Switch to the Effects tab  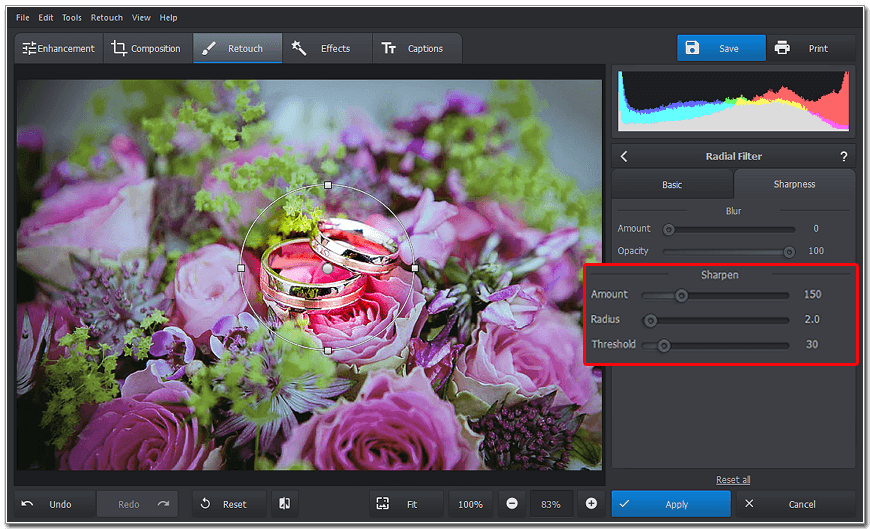tap(327, 48)
